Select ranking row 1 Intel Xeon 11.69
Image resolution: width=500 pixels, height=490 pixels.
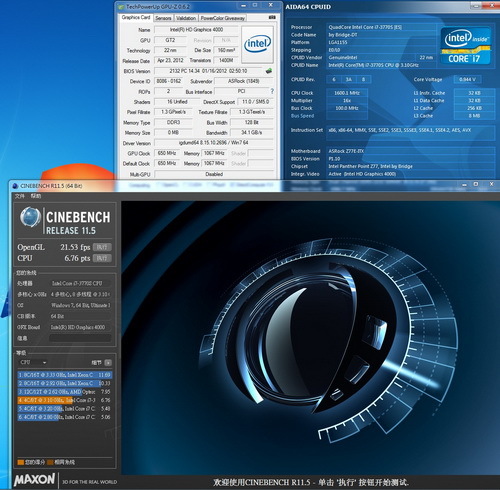[65, 375]
